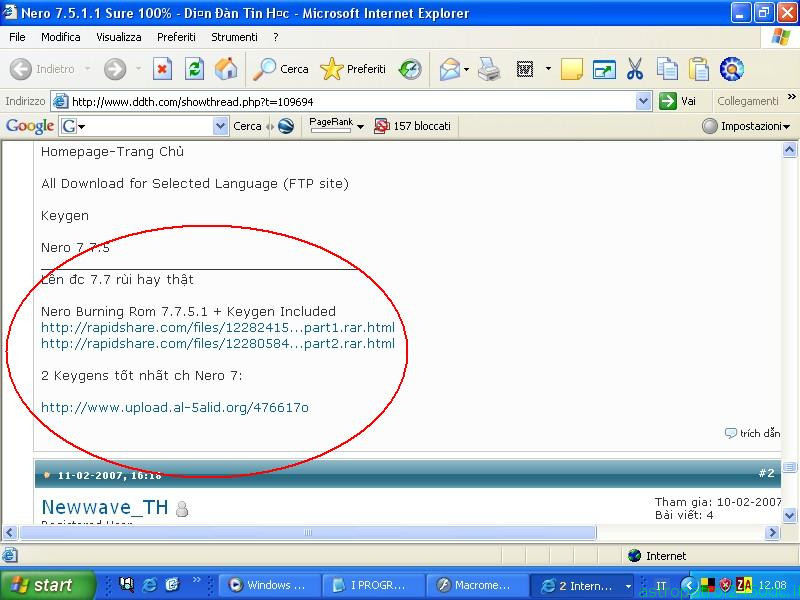Open the ? help menu

click(276, 37)
